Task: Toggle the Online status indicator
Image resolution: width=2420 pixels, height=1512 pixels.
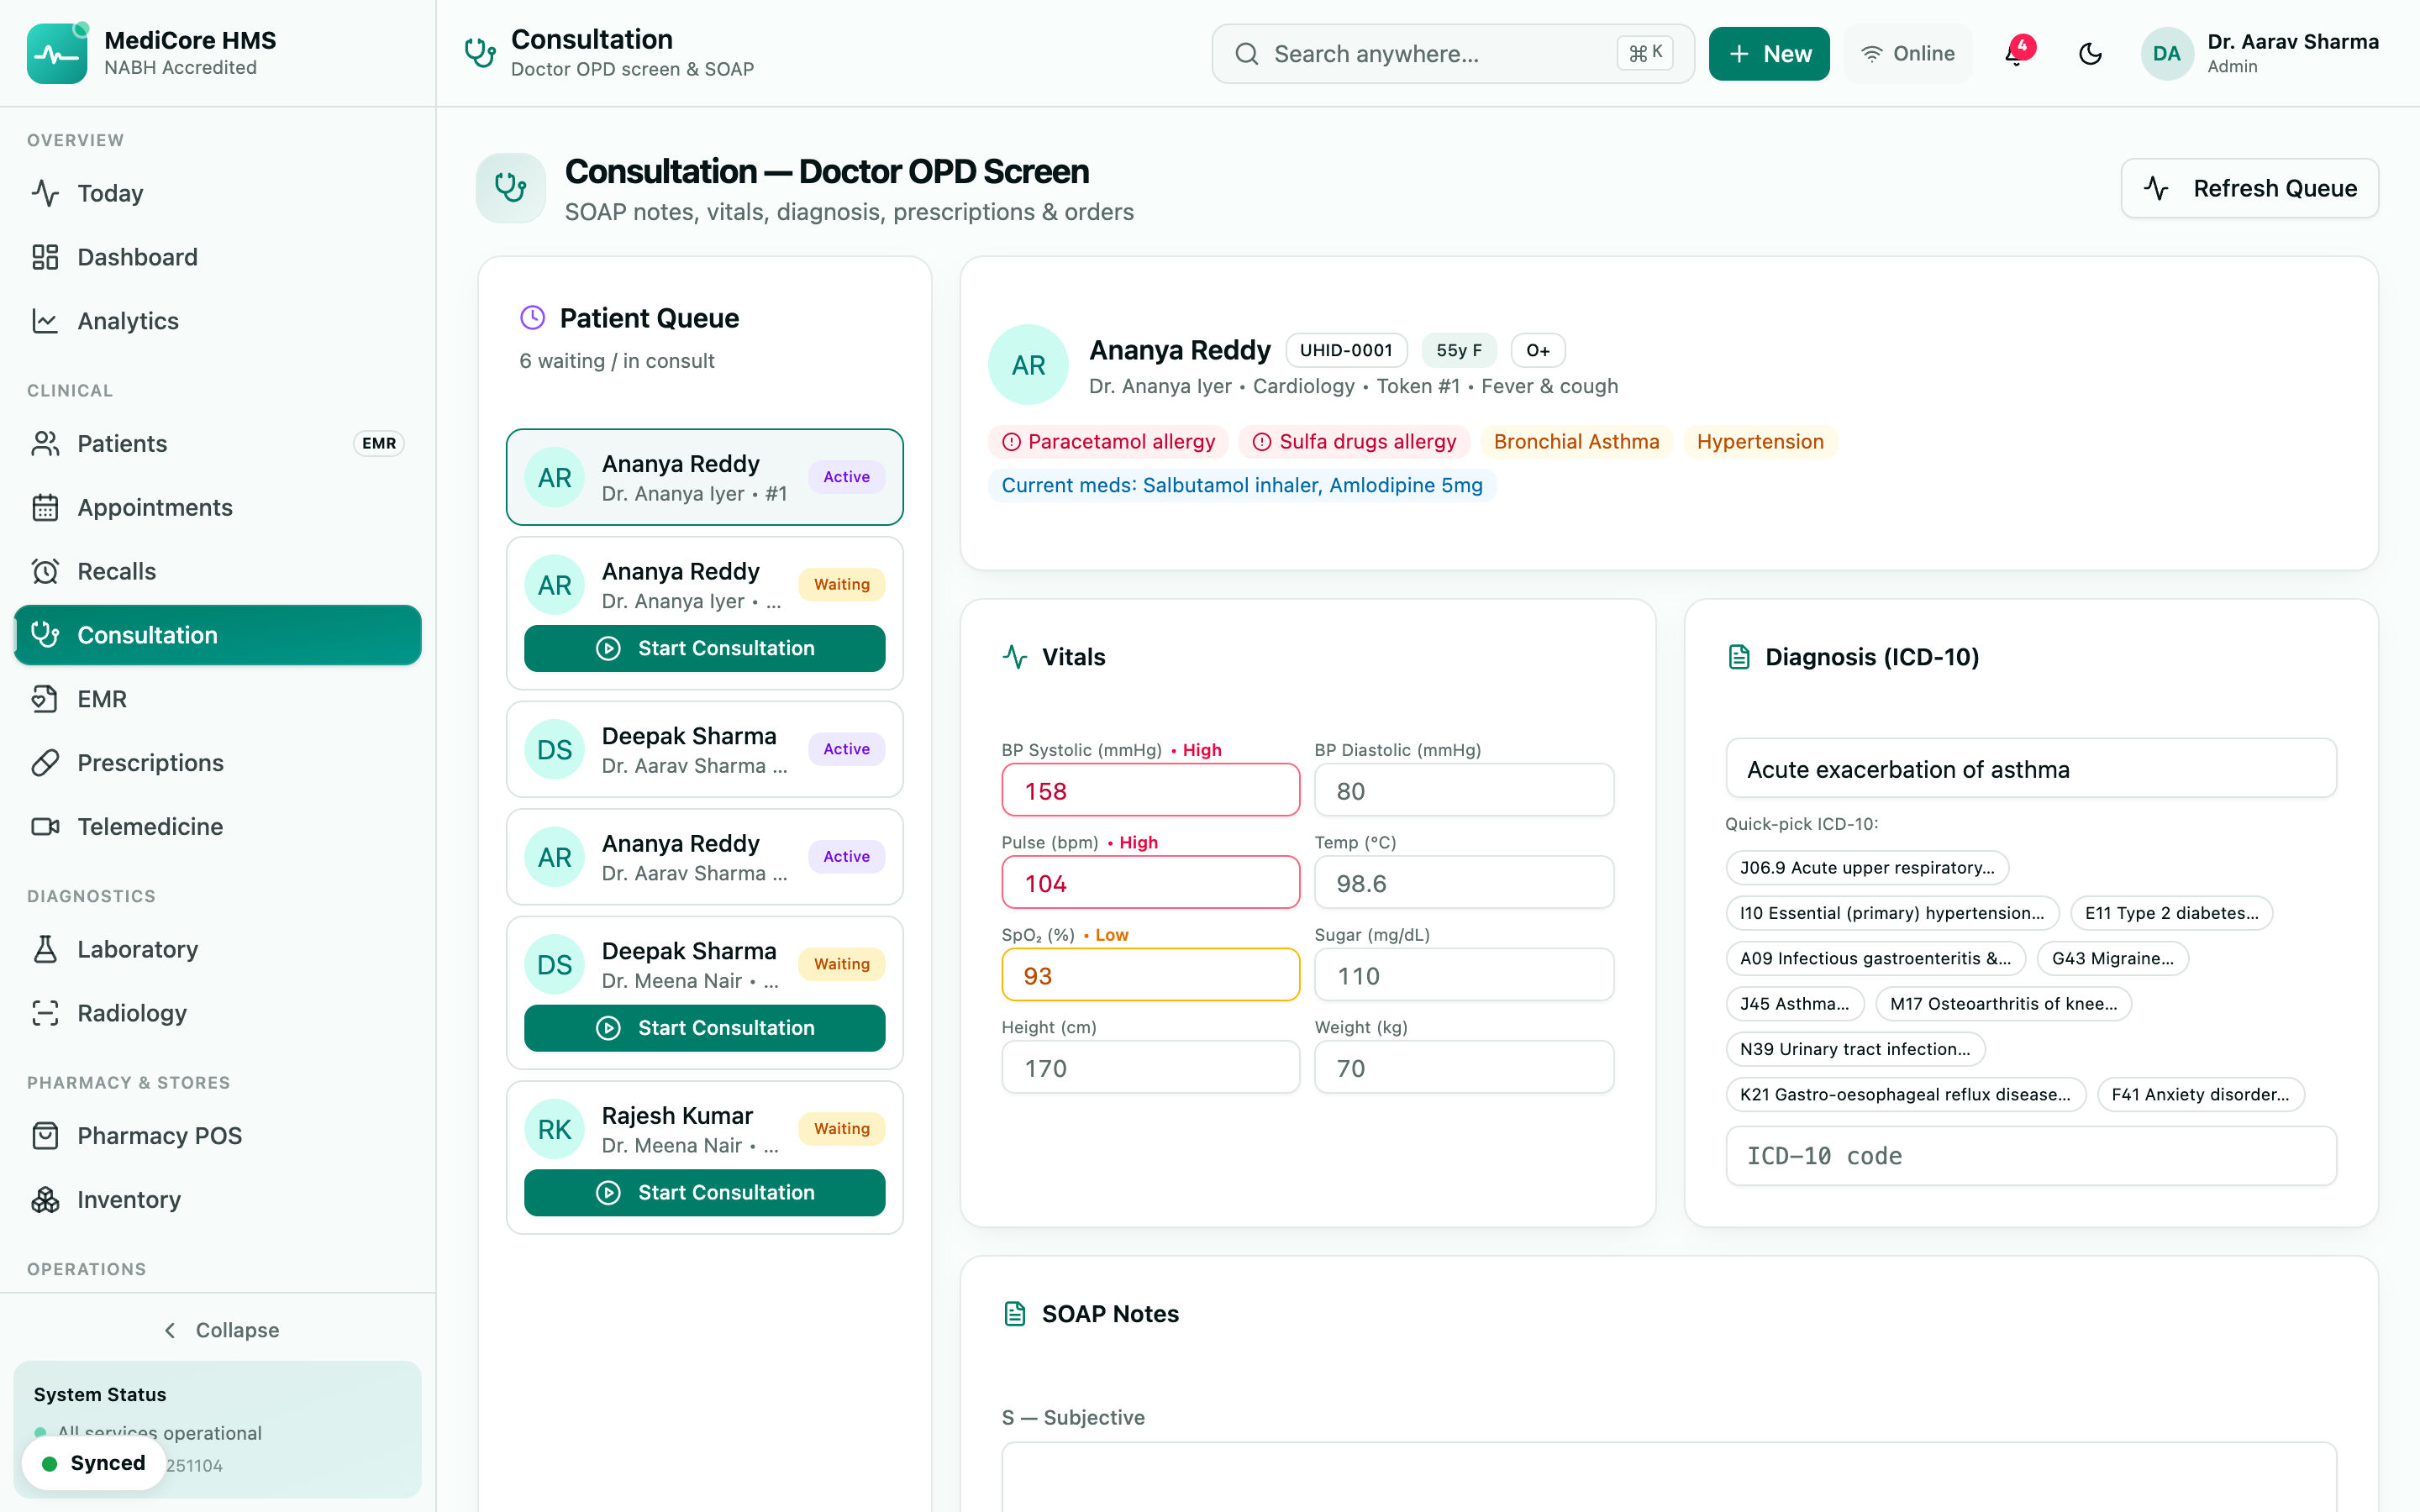Action: tap(1907, 54)
